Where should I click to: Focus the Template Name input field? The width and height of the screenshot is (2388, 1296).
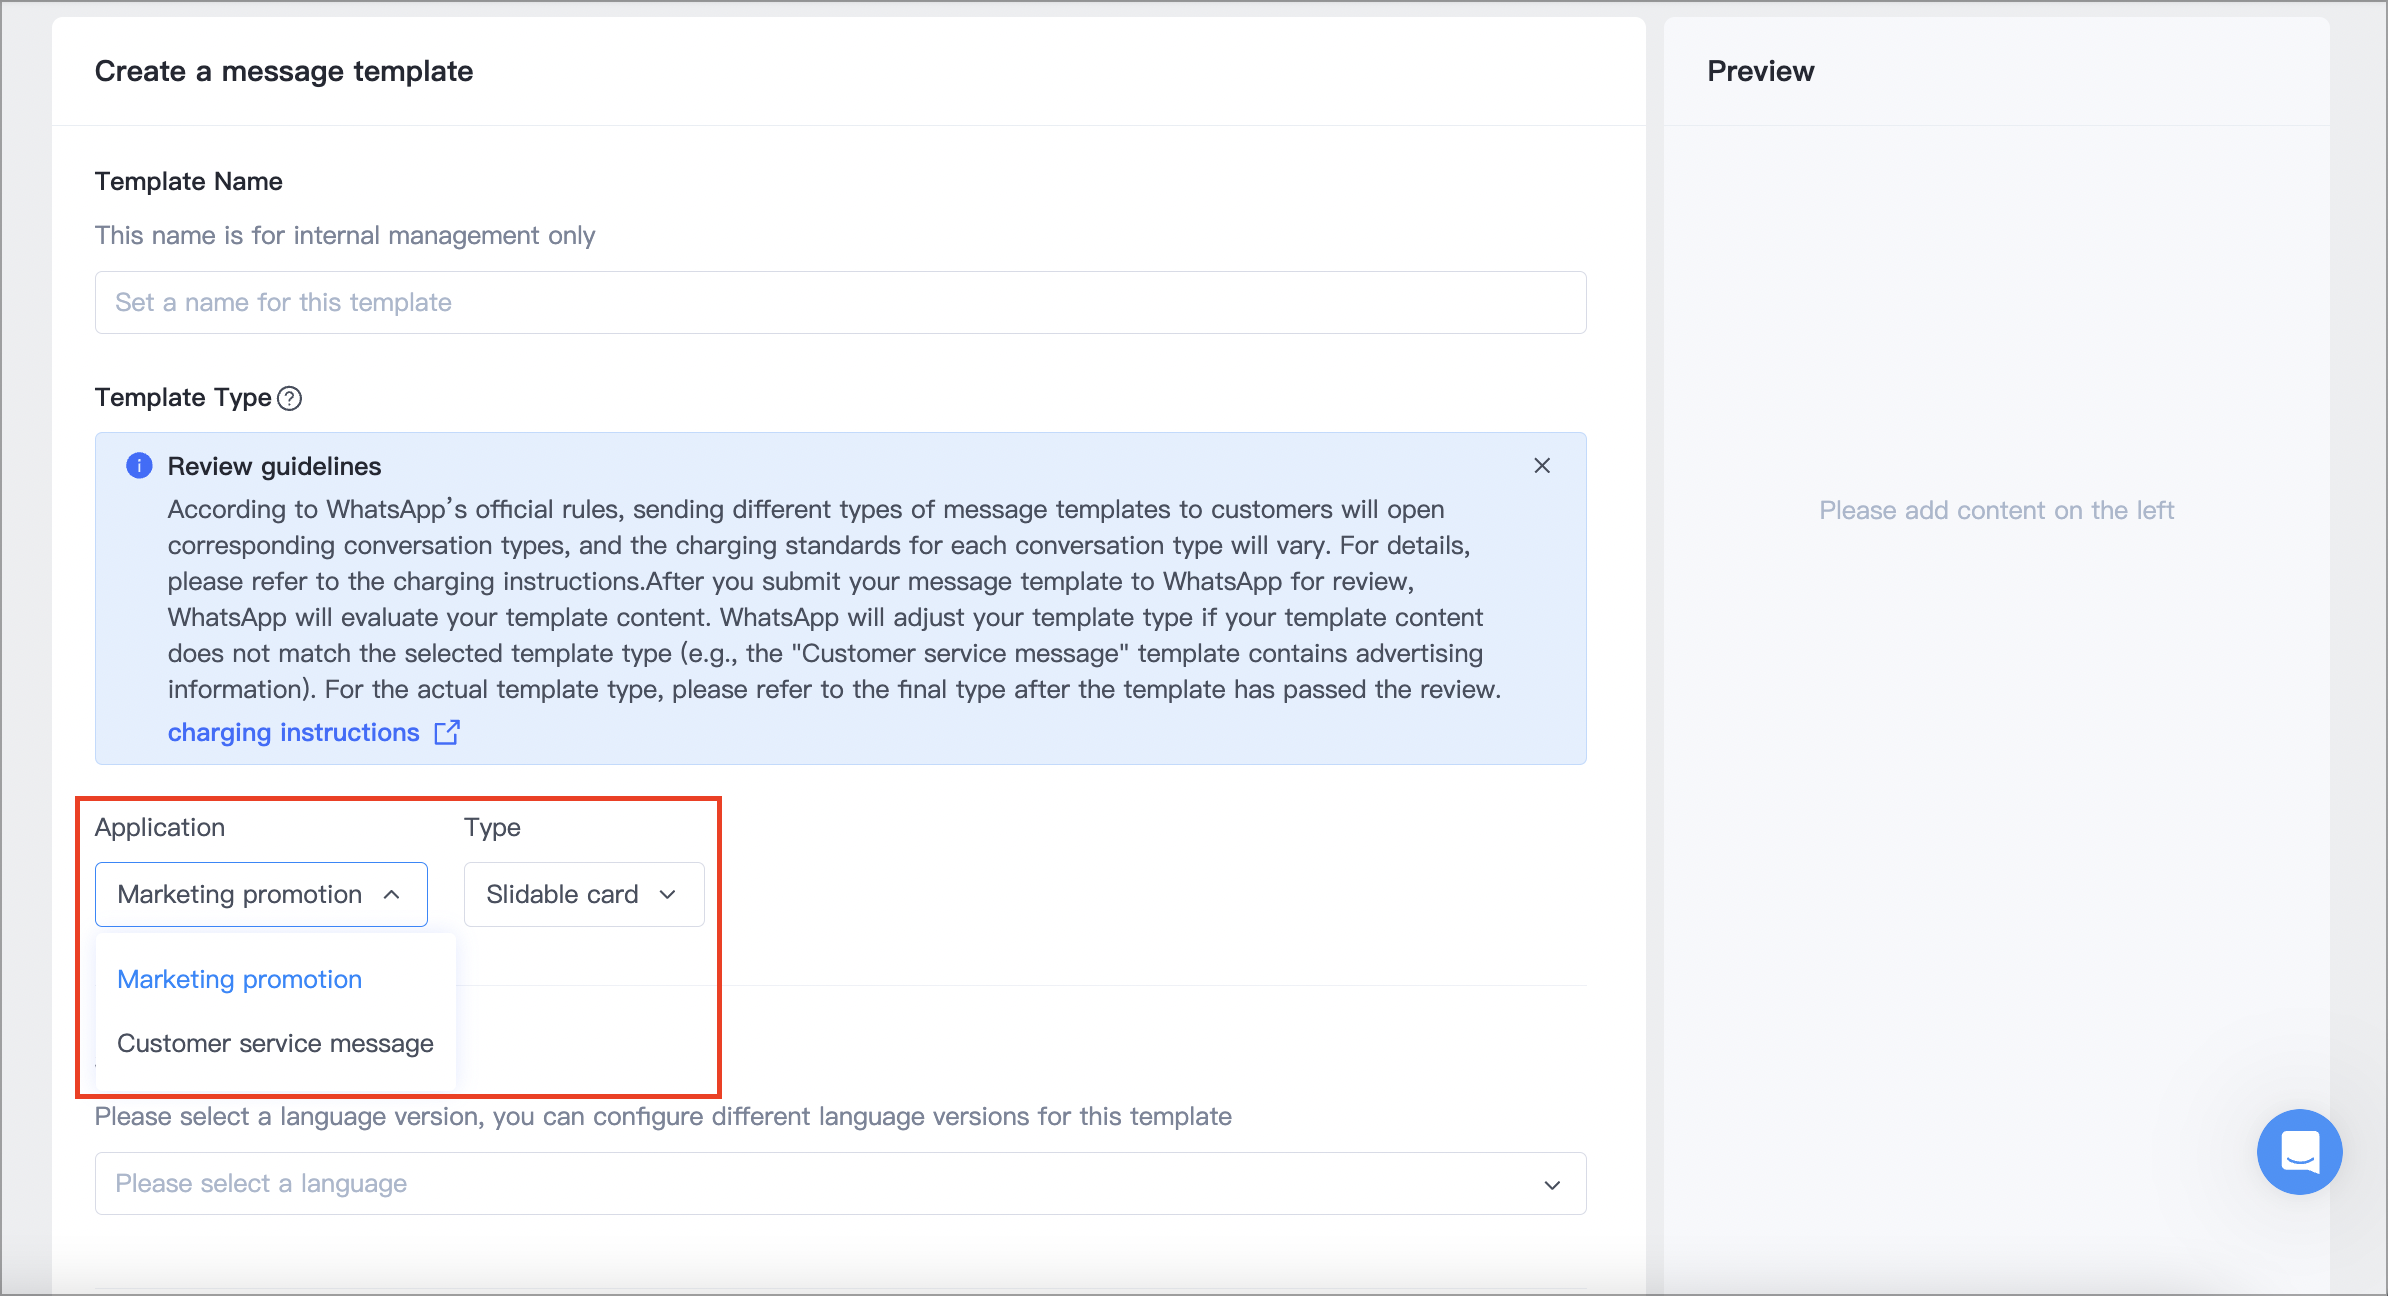[x=840, y=302]
